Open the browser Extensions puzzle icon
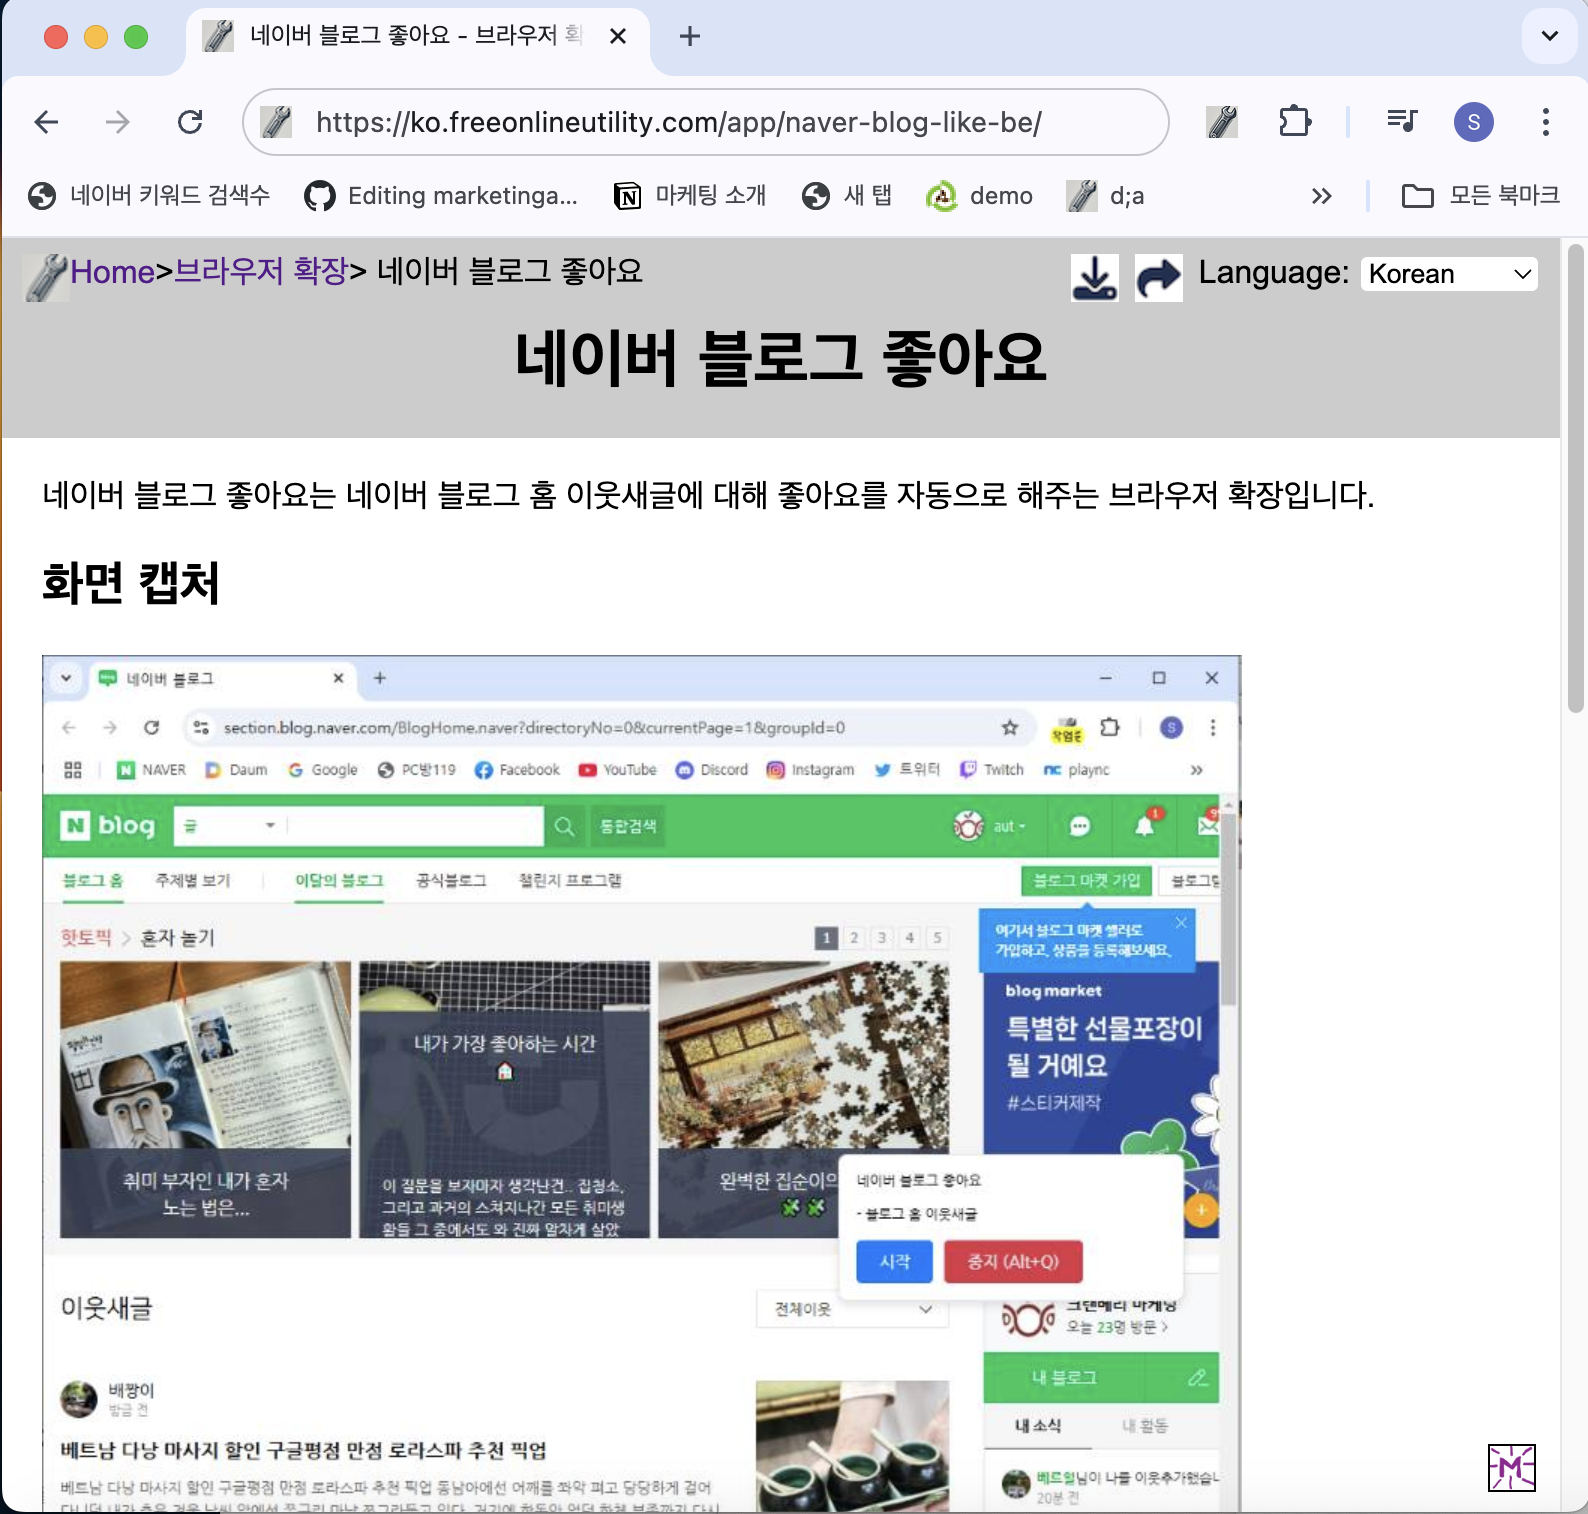Screen dimensions: 1588x1514 pos(1295,122)
